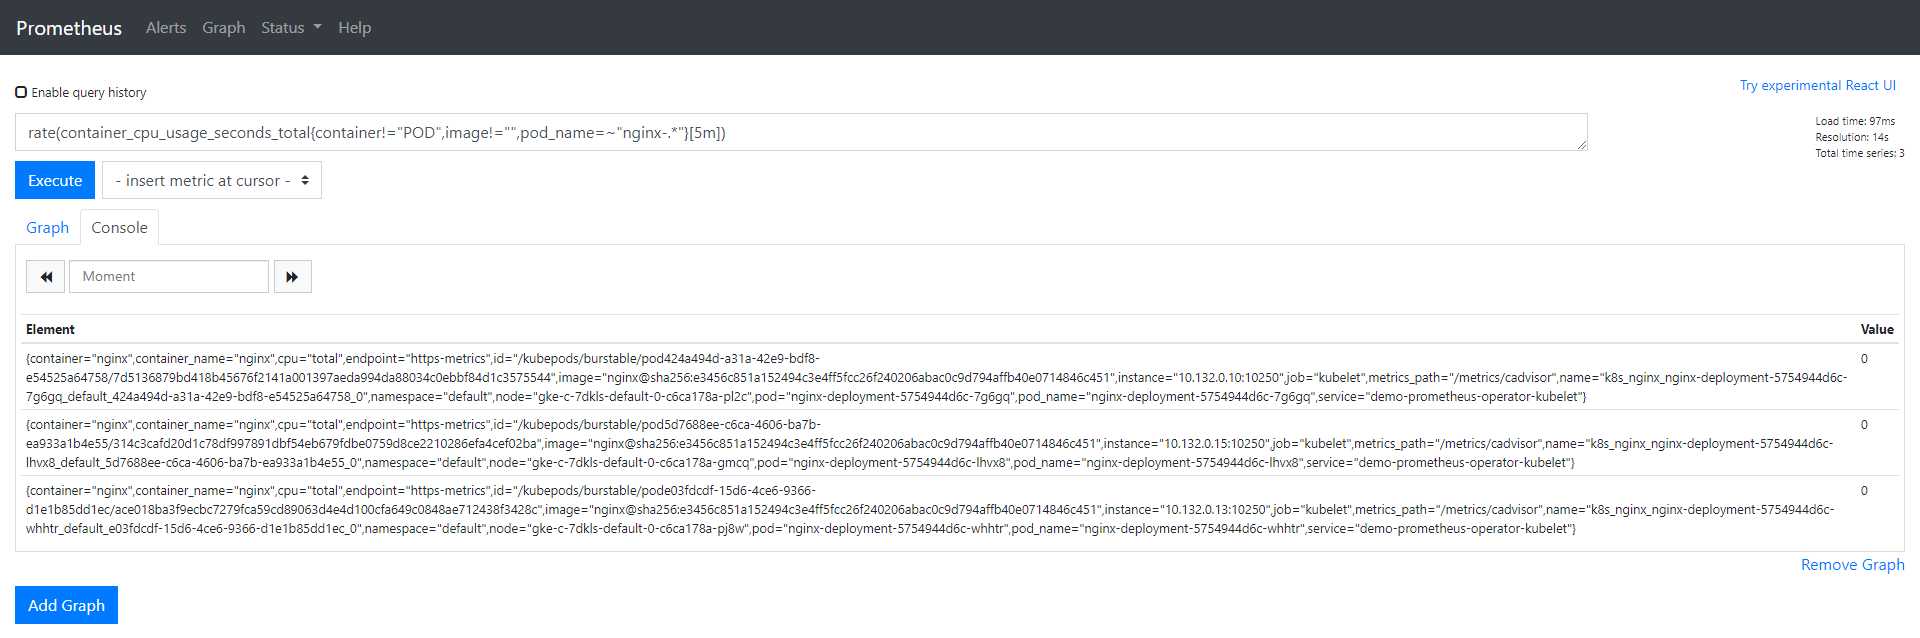1920x638 pixels.
Task: Expand the insert metric at cursor dropdown
Action: [x=212, y=181]
